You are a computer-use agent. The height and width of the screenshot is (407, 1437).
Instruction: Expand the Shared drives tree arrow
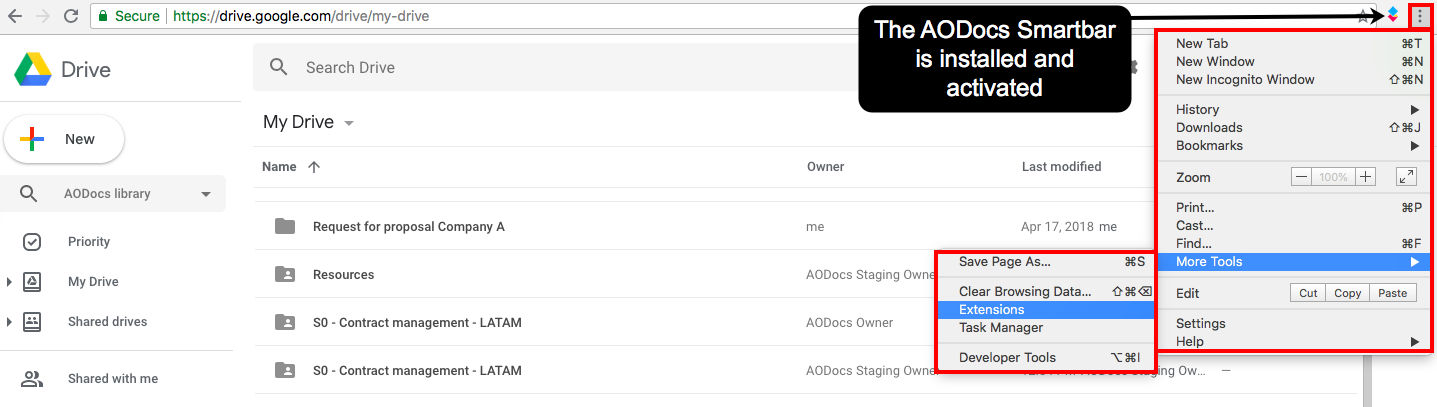click(x=9, y=322)
